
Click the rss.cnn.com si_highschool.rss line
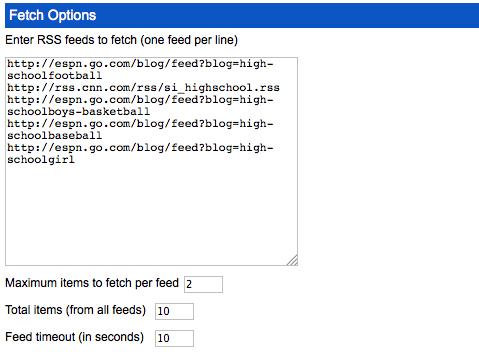coord(143,88)
